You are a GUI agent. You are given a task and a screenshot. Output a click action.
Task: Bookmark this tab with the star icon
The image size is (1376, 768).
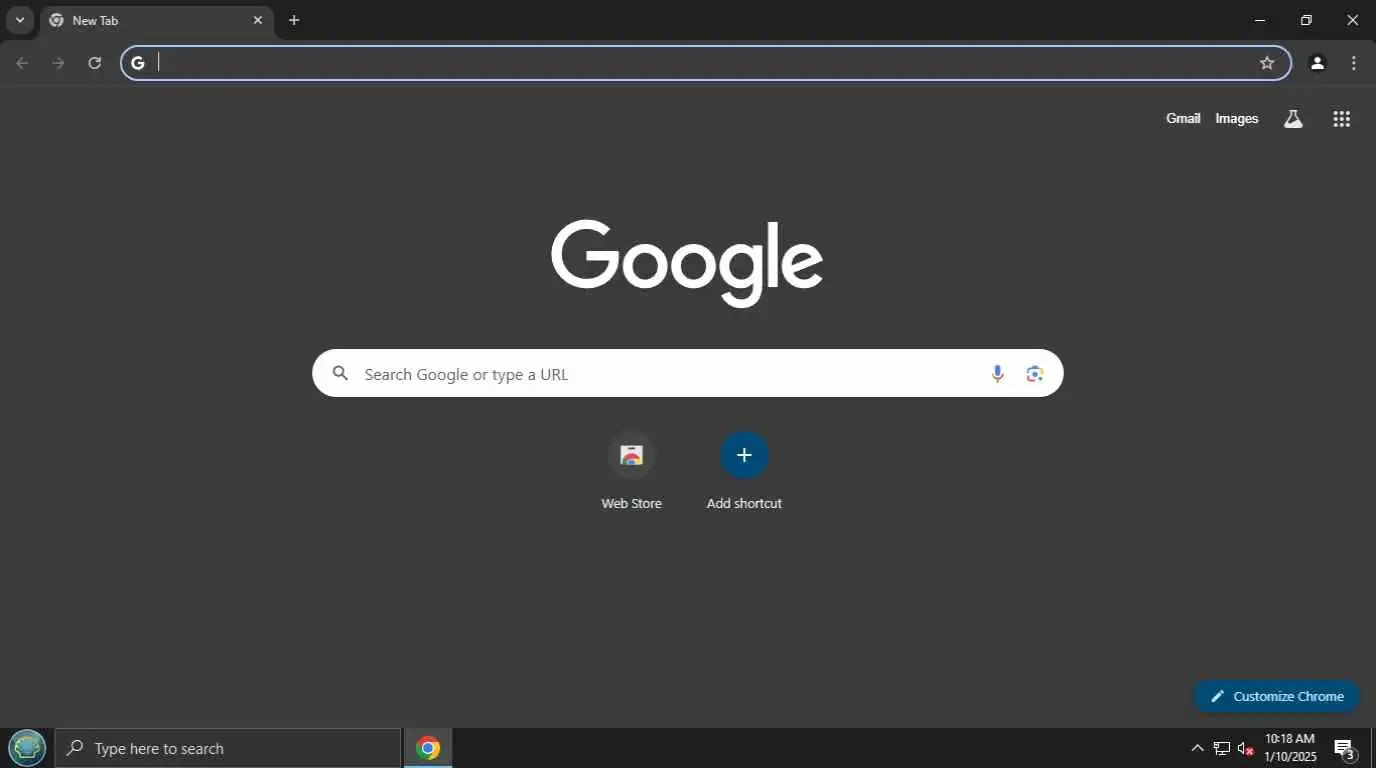click(1267, 63)
